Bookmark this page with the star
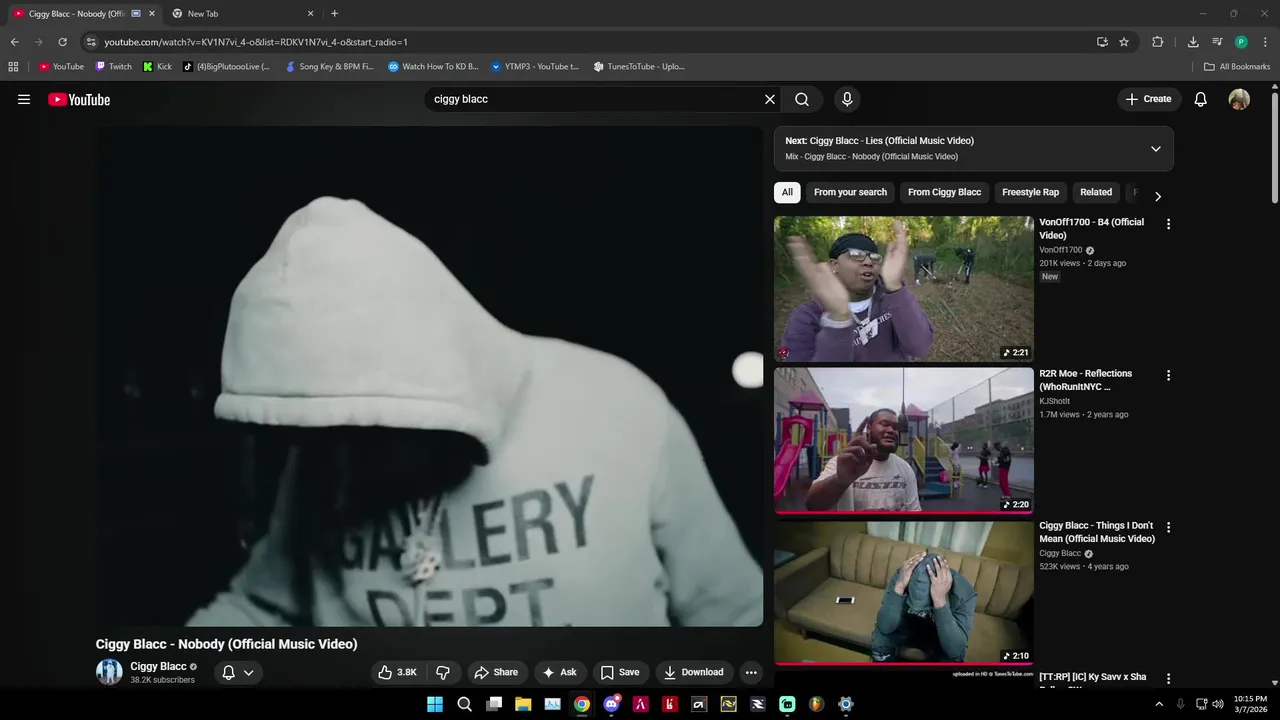Viewport: 1280px width, 720px height. (x=1124, y=42)
